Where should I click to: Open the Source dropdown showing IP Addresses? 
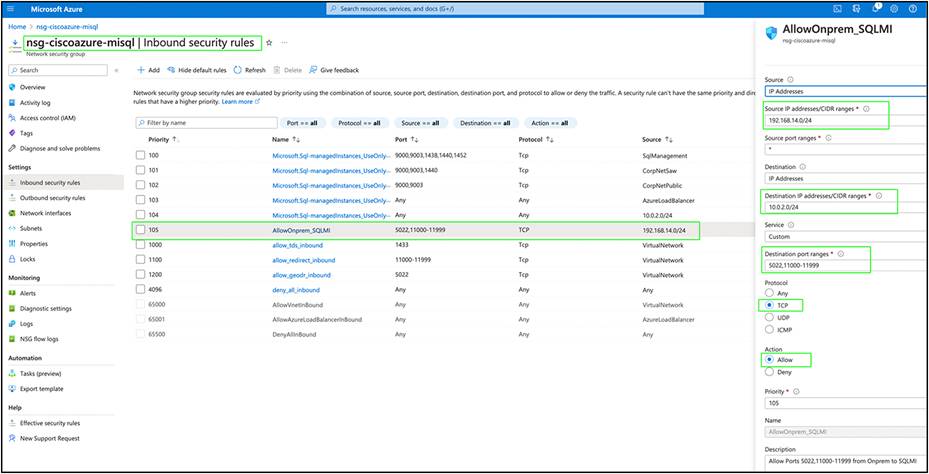coord(846,91)
